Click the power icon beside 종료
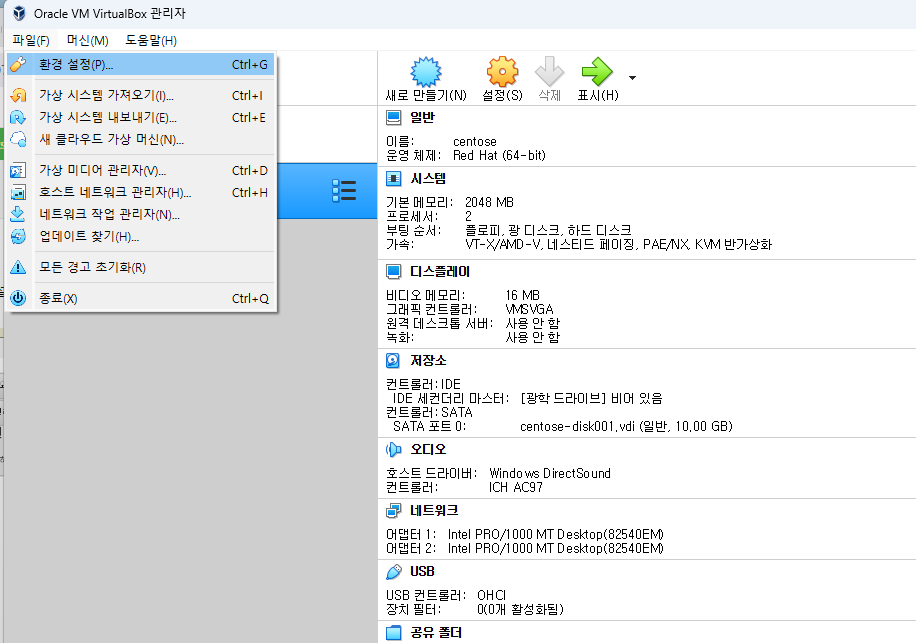916x643 pixels. pos(18,298)
